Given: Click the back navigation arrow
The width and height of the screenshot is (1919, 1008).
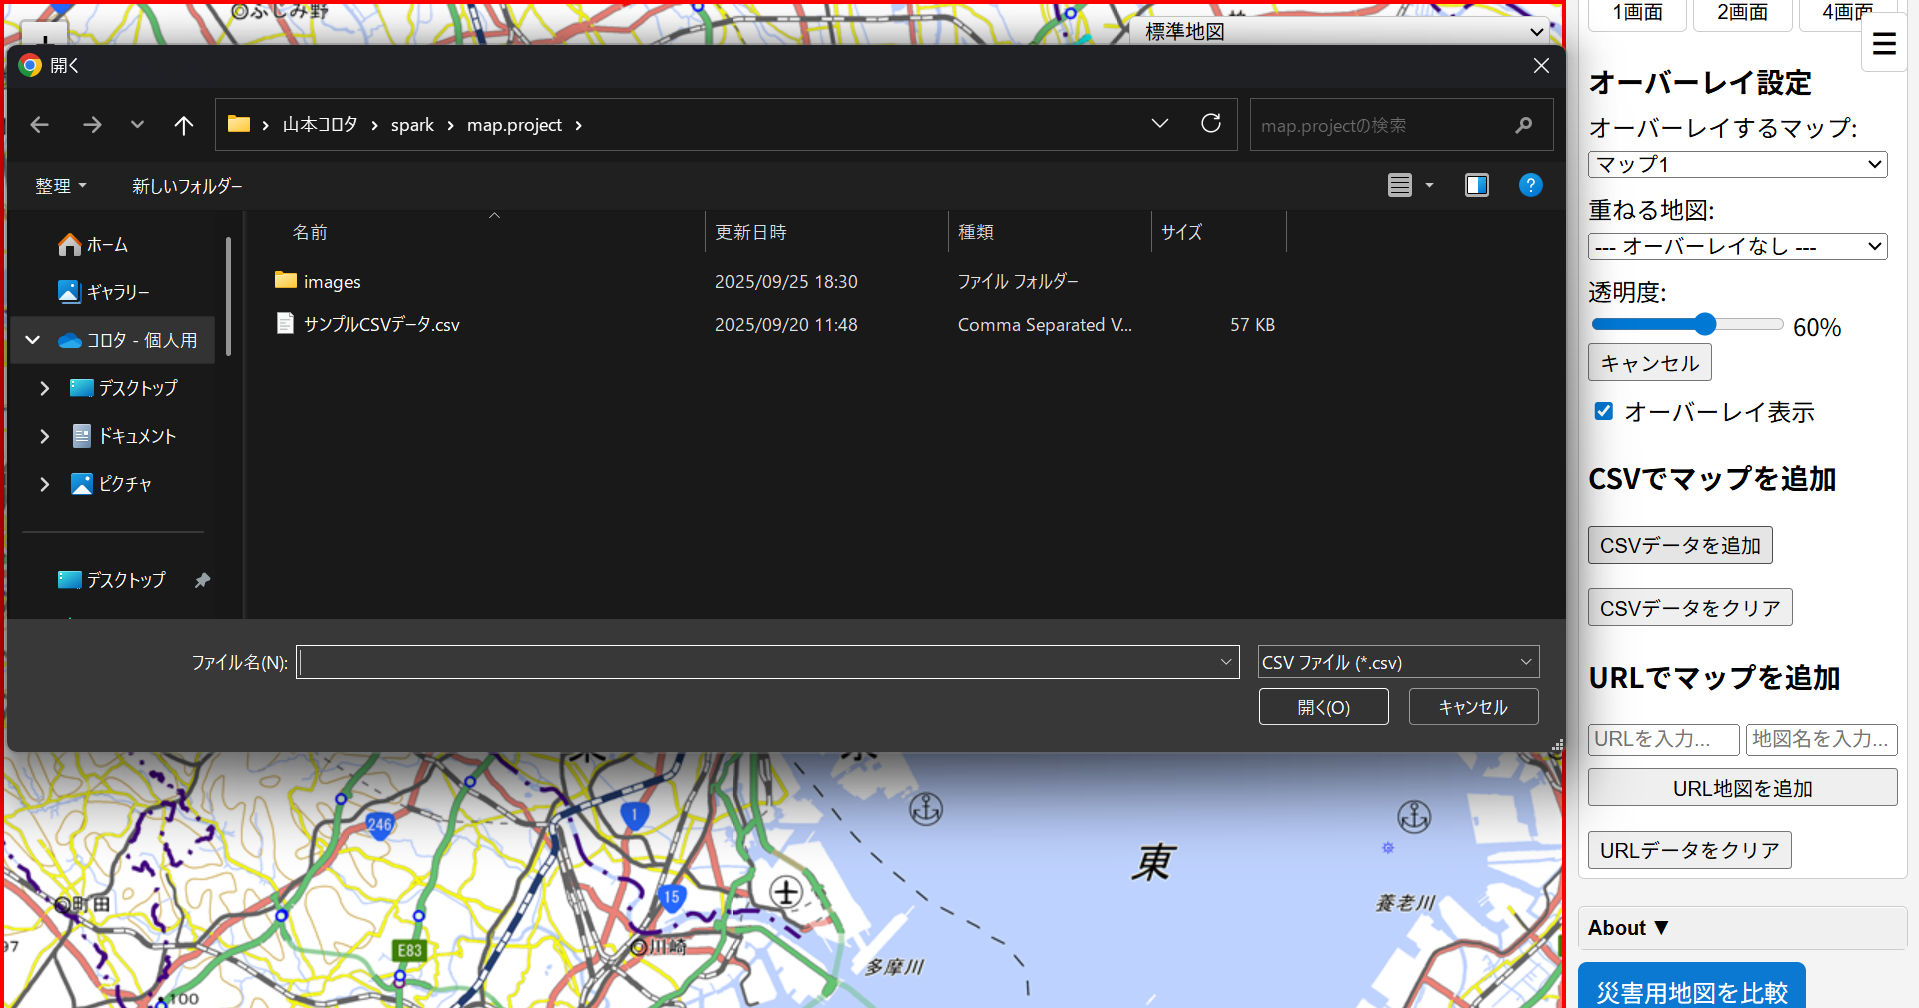Looking at the screenshot, I should point(40,125).
